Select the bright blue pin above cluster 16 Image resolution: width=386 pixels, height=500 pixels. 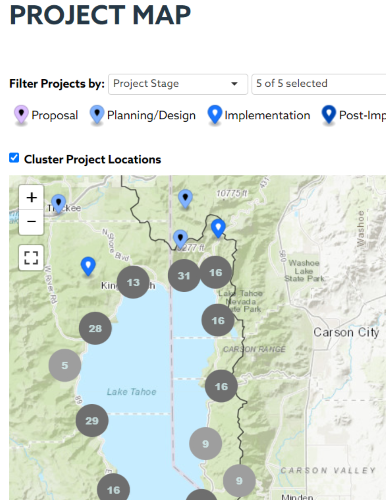point(218,228)
